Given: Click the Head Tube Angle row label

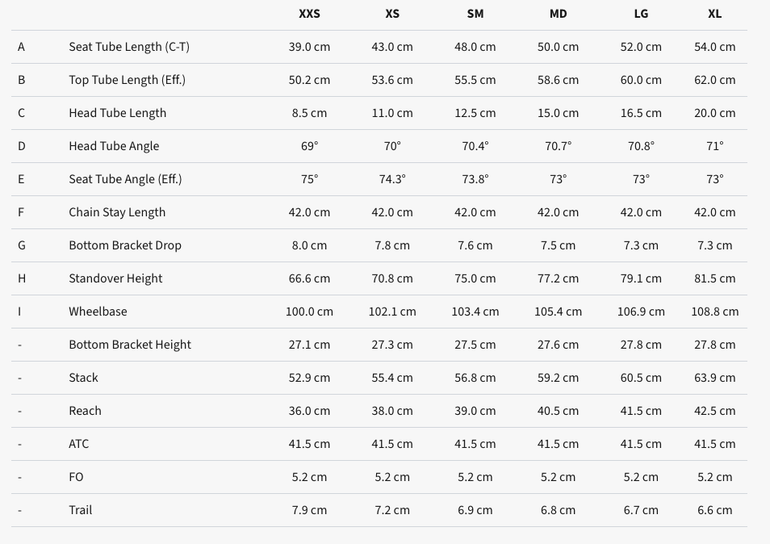Looking at the screenshot, I should tap(114, 146).
